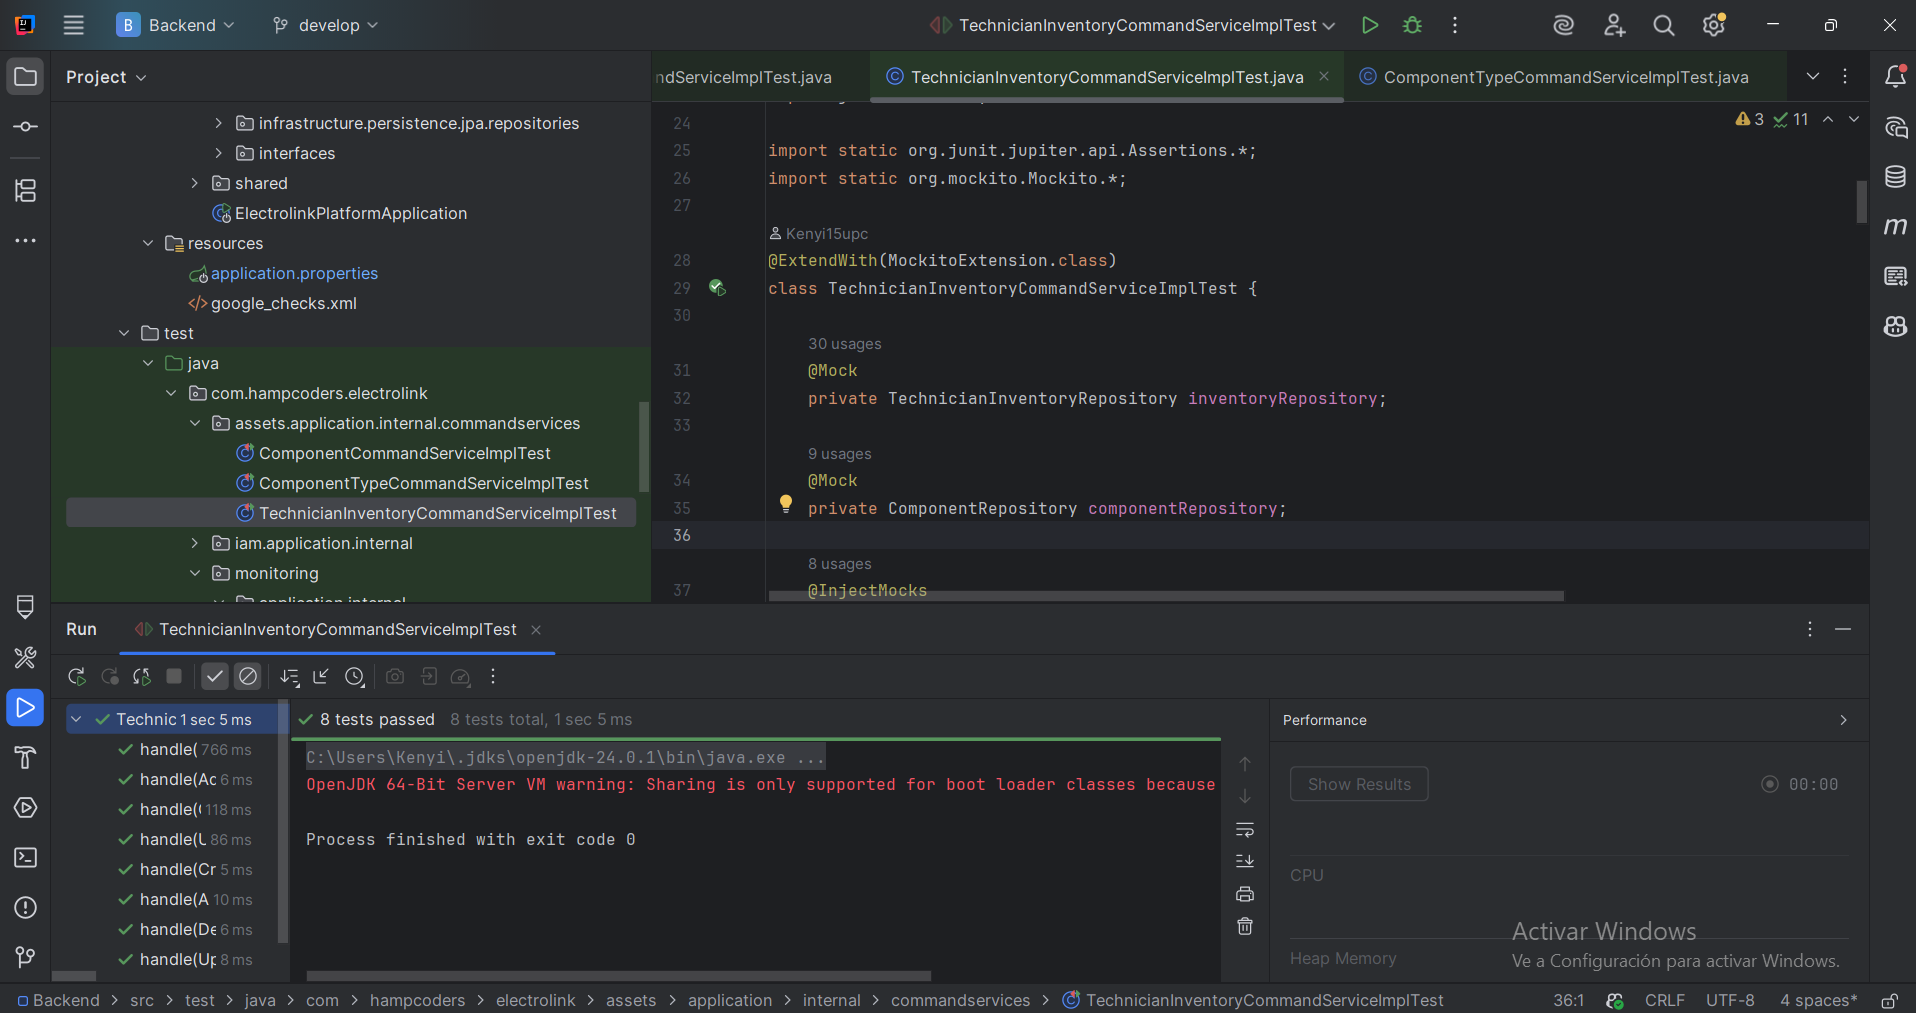Open Search Everywhere magnifier
Image resolution: width=1916 pixels, height=1013 pixels.
(1664, 25)
